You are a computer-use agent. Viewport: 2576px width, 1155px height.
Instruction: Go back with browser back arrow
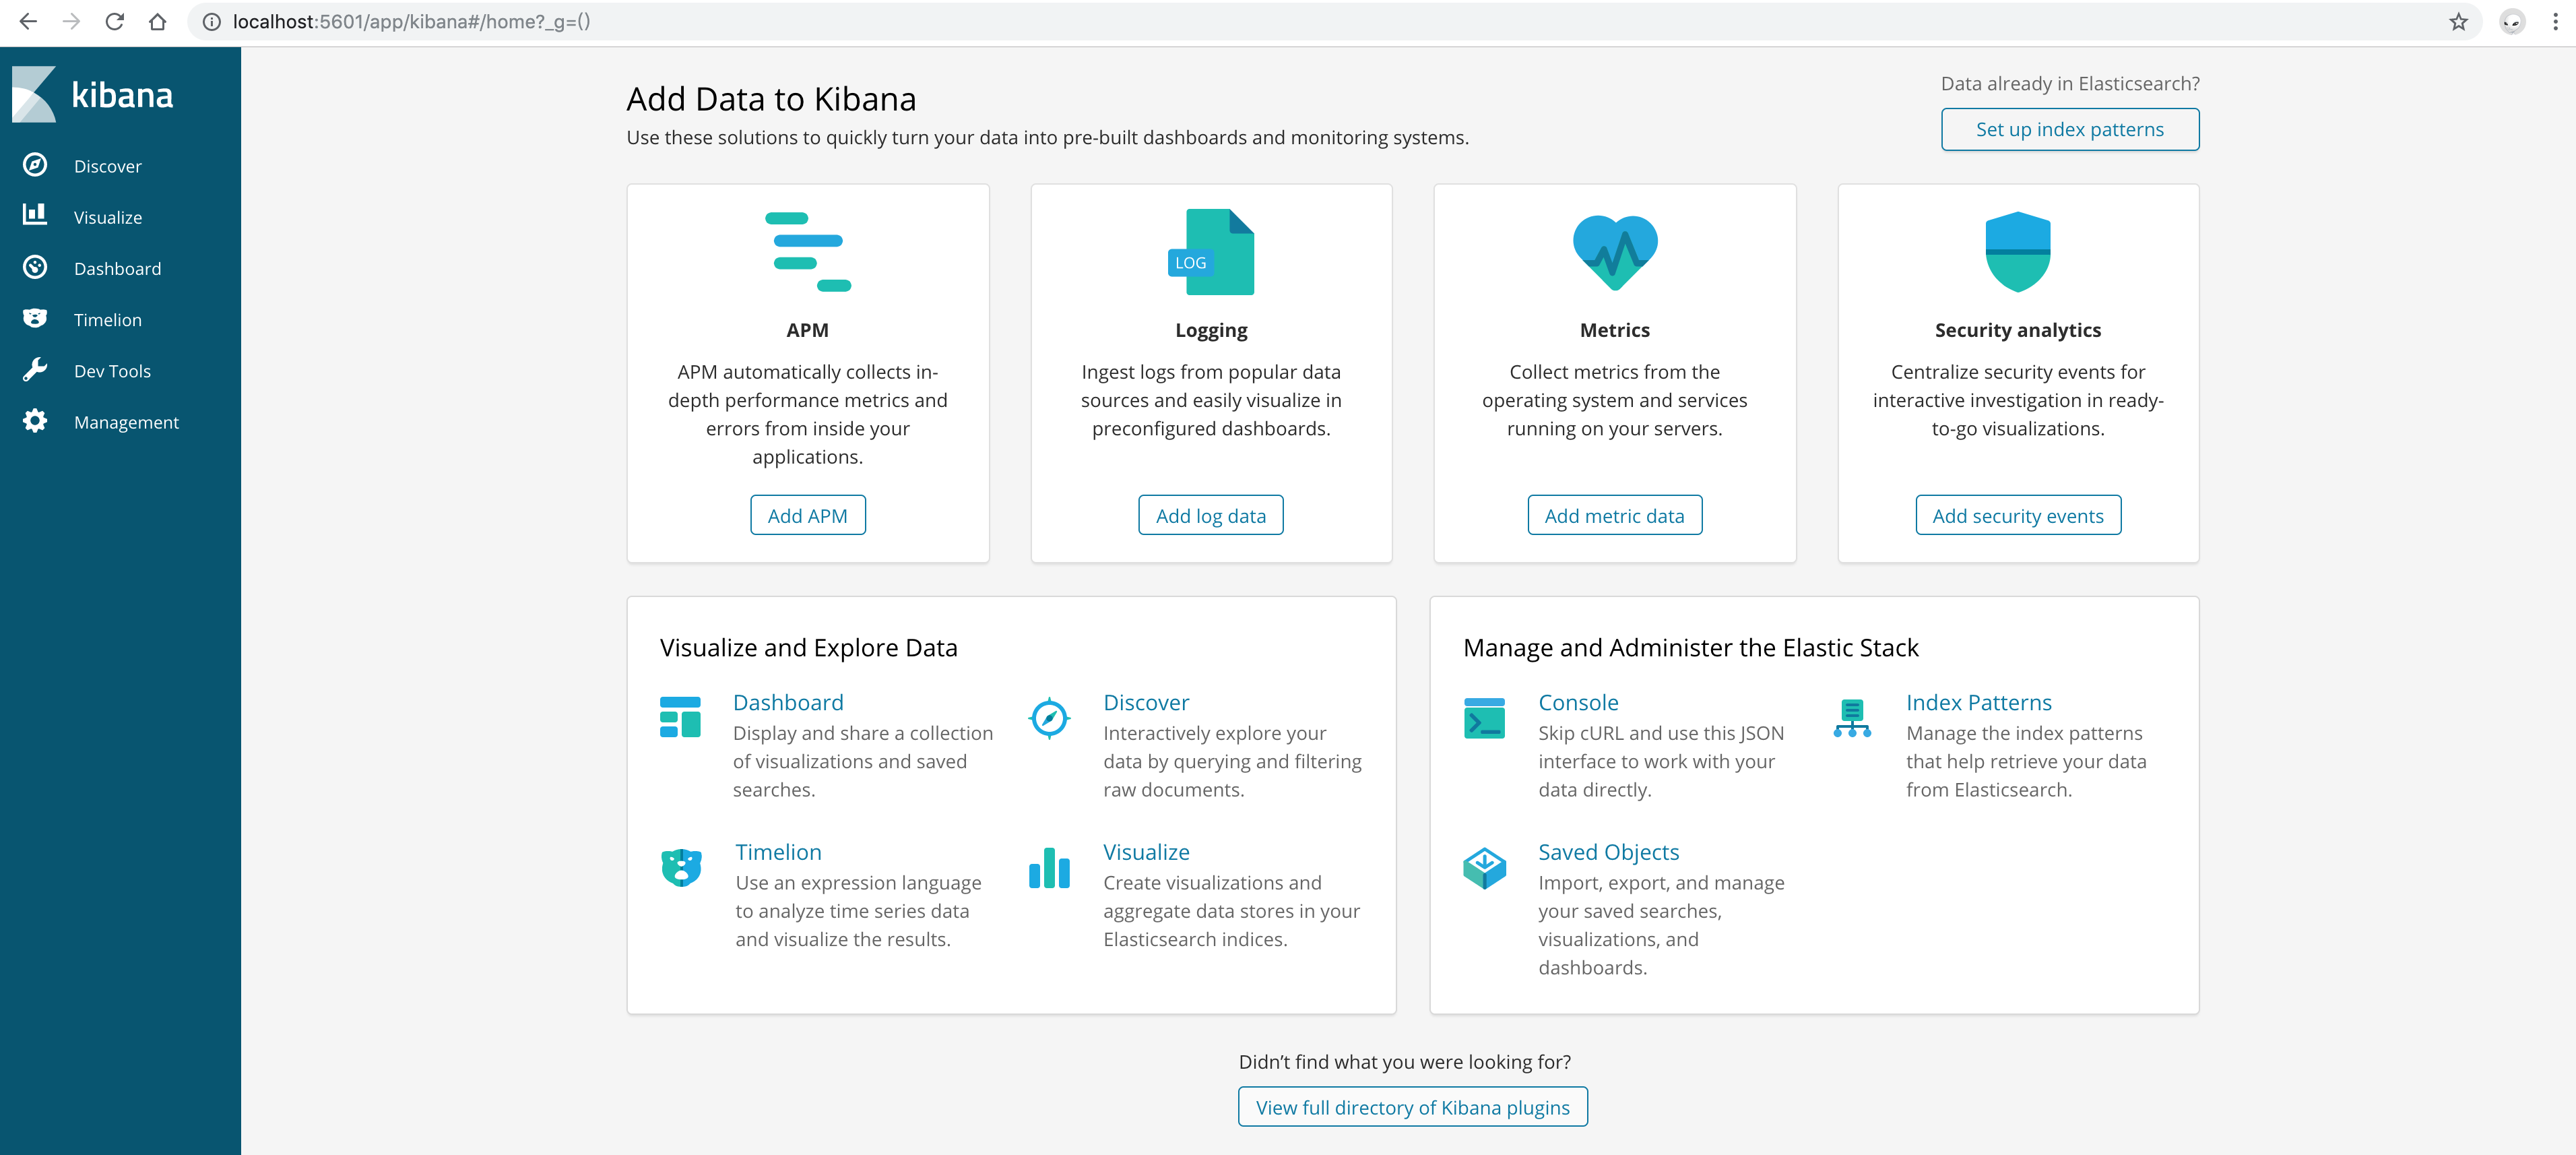coord(28,21)
